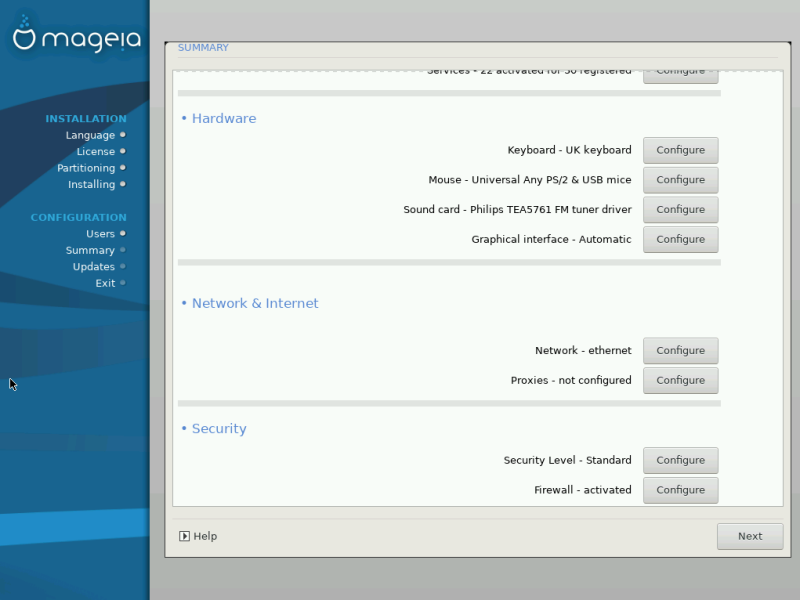Click the CONFIGURATION sidebar header
This screenshot has height=600, width=800.
point(79,217)
